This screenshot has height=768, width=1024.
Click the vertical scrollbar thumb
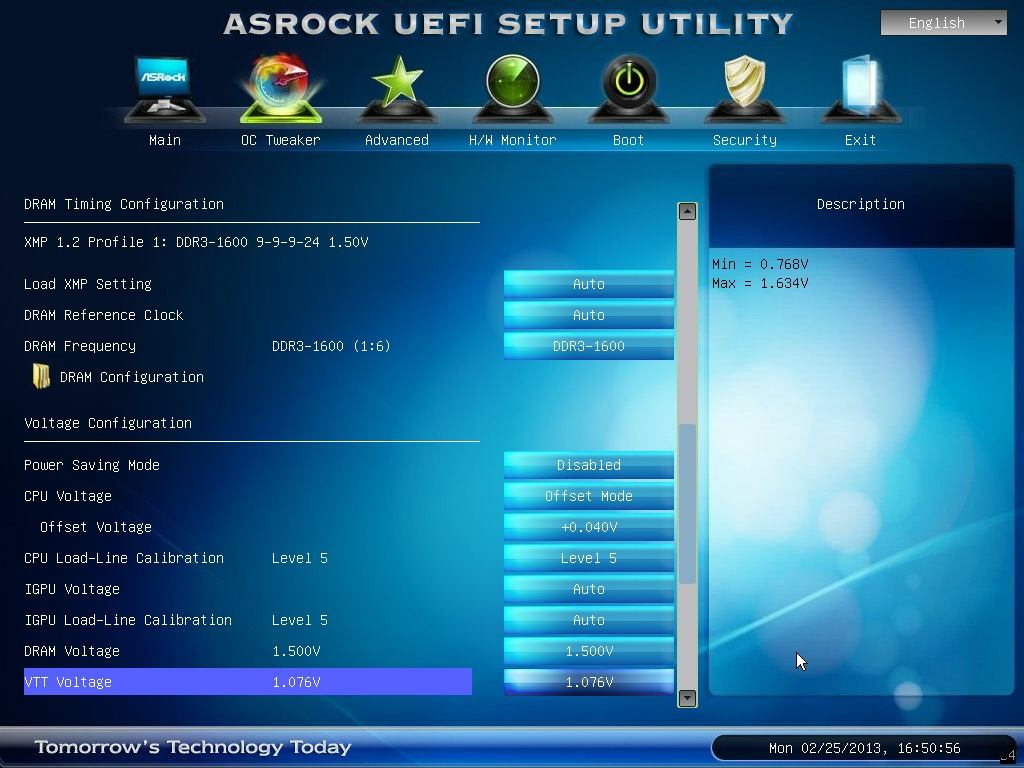click(x=687, y=504)
